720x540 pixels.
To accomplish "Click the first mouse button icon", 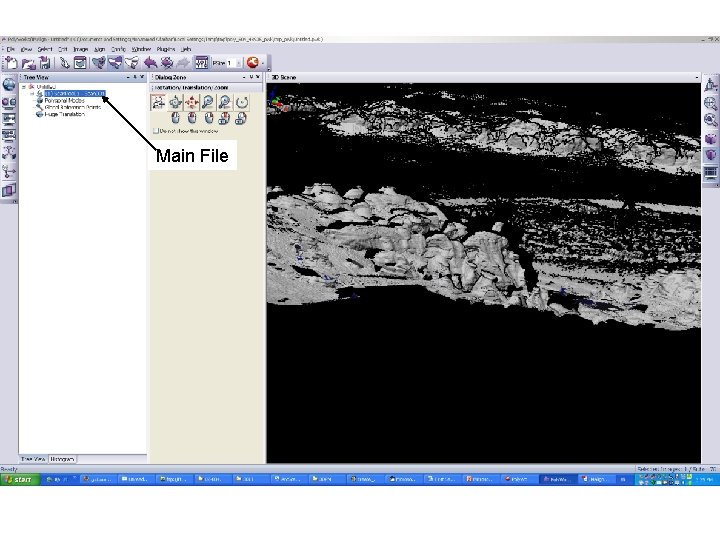I will [175, 118].
